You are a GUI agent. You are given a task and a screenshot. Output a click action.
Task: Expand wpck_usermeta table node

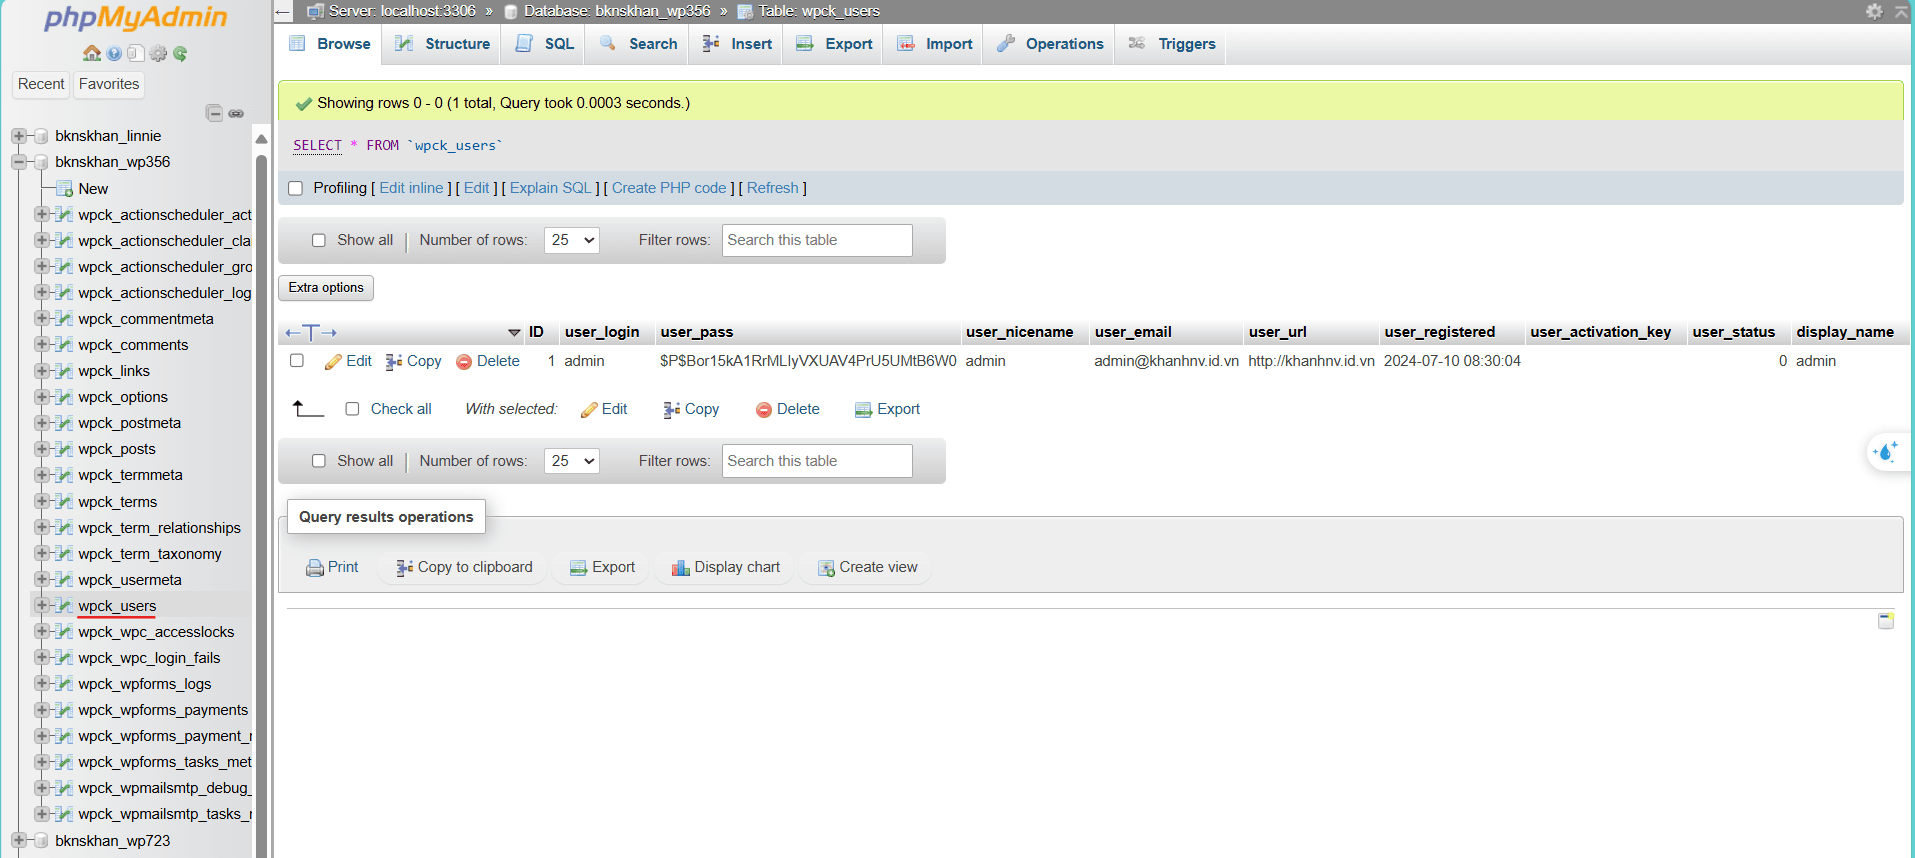point(41,580)
